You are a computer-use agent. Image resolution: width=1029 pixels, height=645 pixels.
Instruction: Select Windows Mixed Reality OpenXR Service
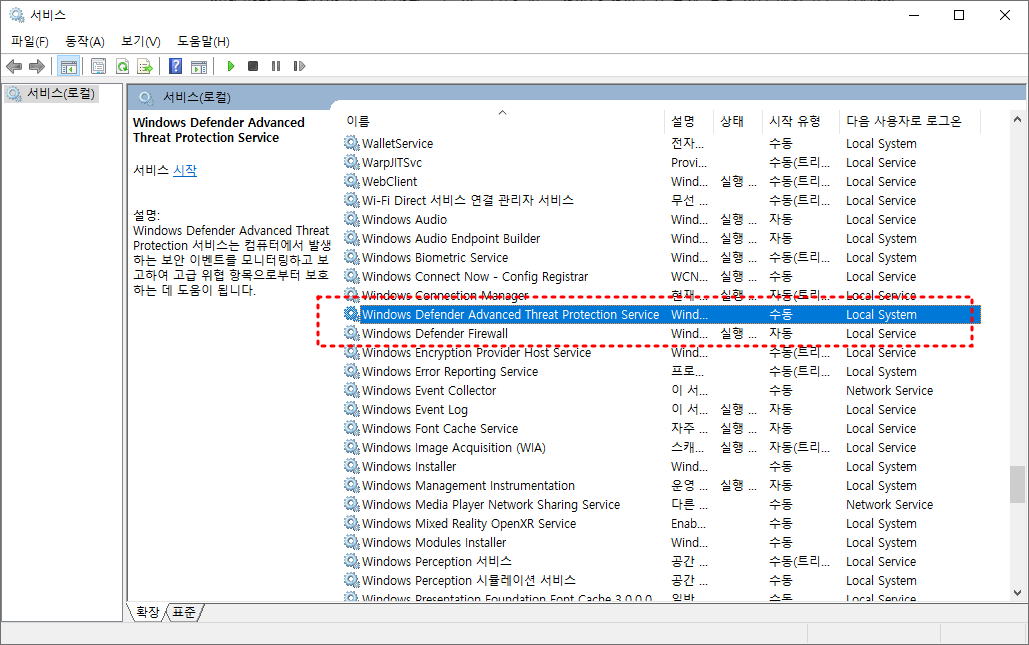661,524
